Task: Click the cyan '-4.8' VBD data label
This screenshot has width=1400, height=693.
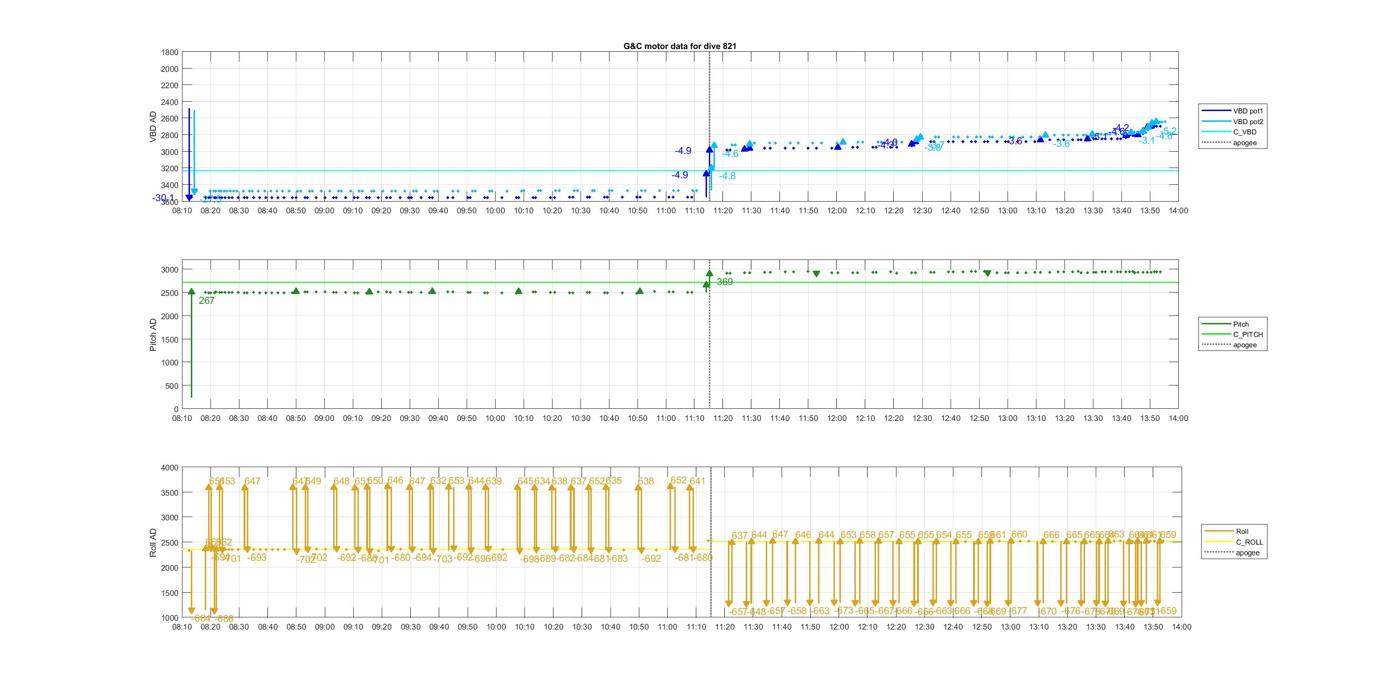Action: pyautogui.click(x=727, y=176)
